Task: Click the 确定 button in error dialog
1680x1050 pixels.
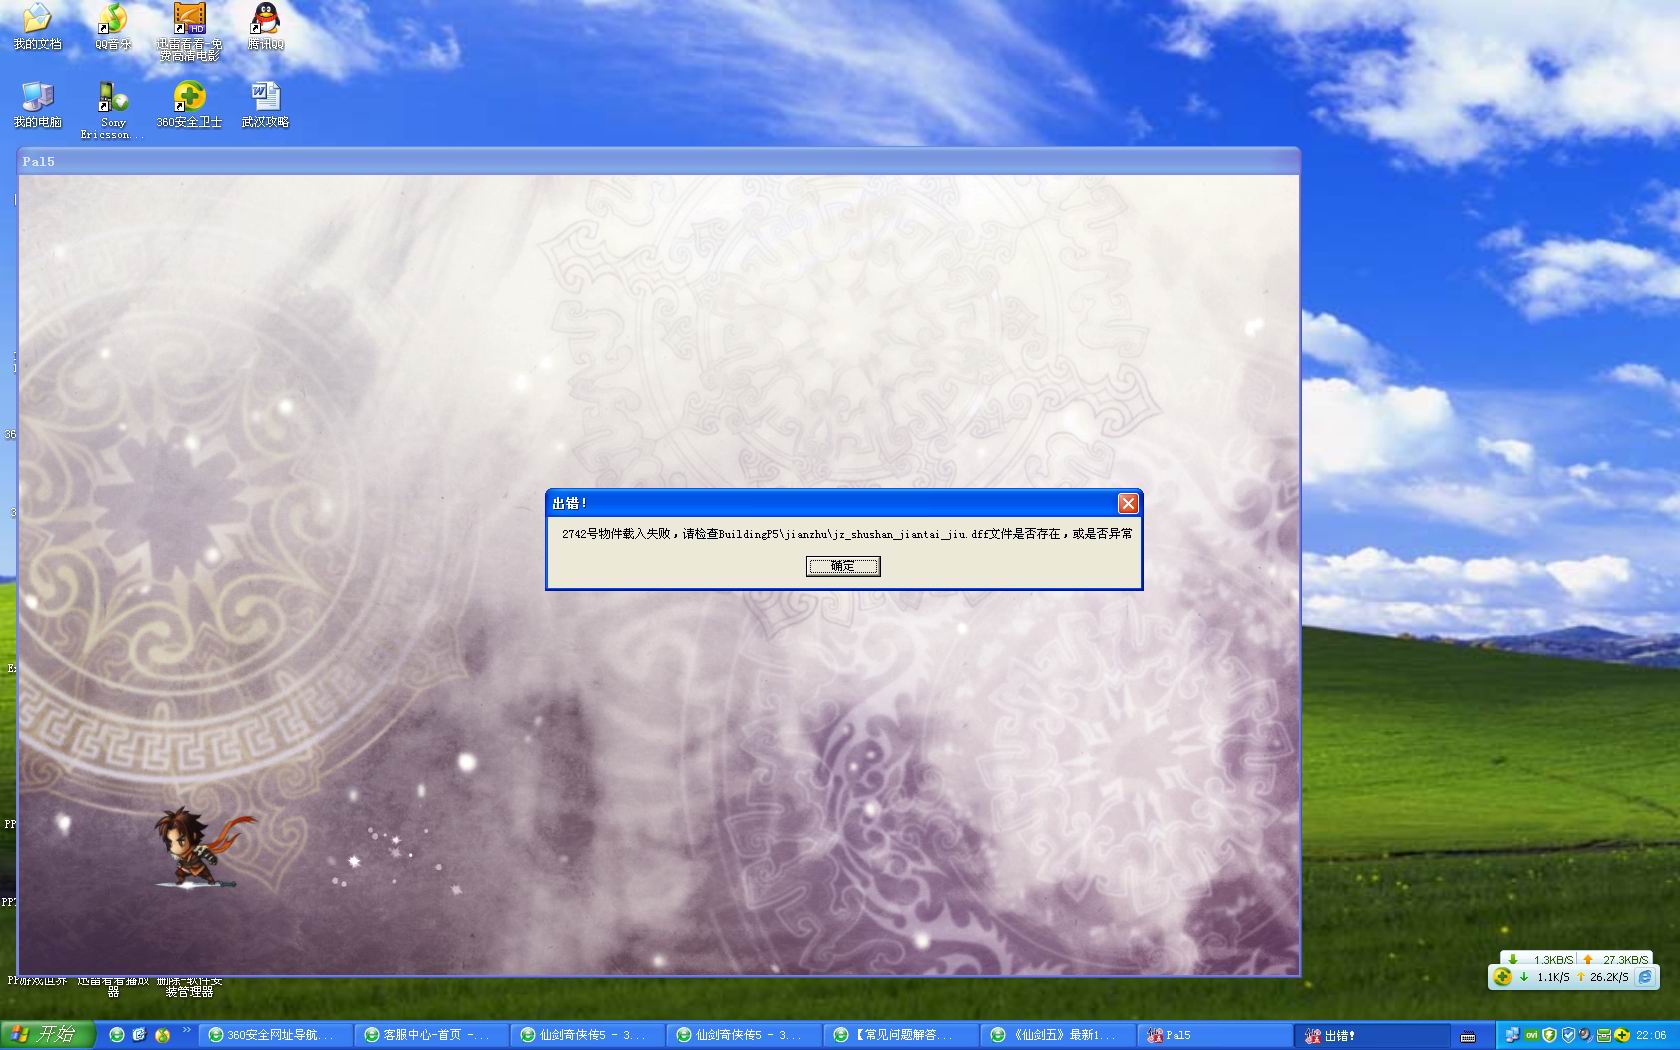Action: pos(842,566)
